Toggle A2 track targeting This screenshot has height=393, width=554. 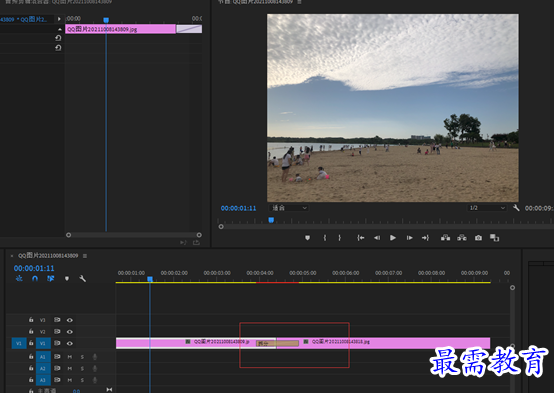(43, 368)
